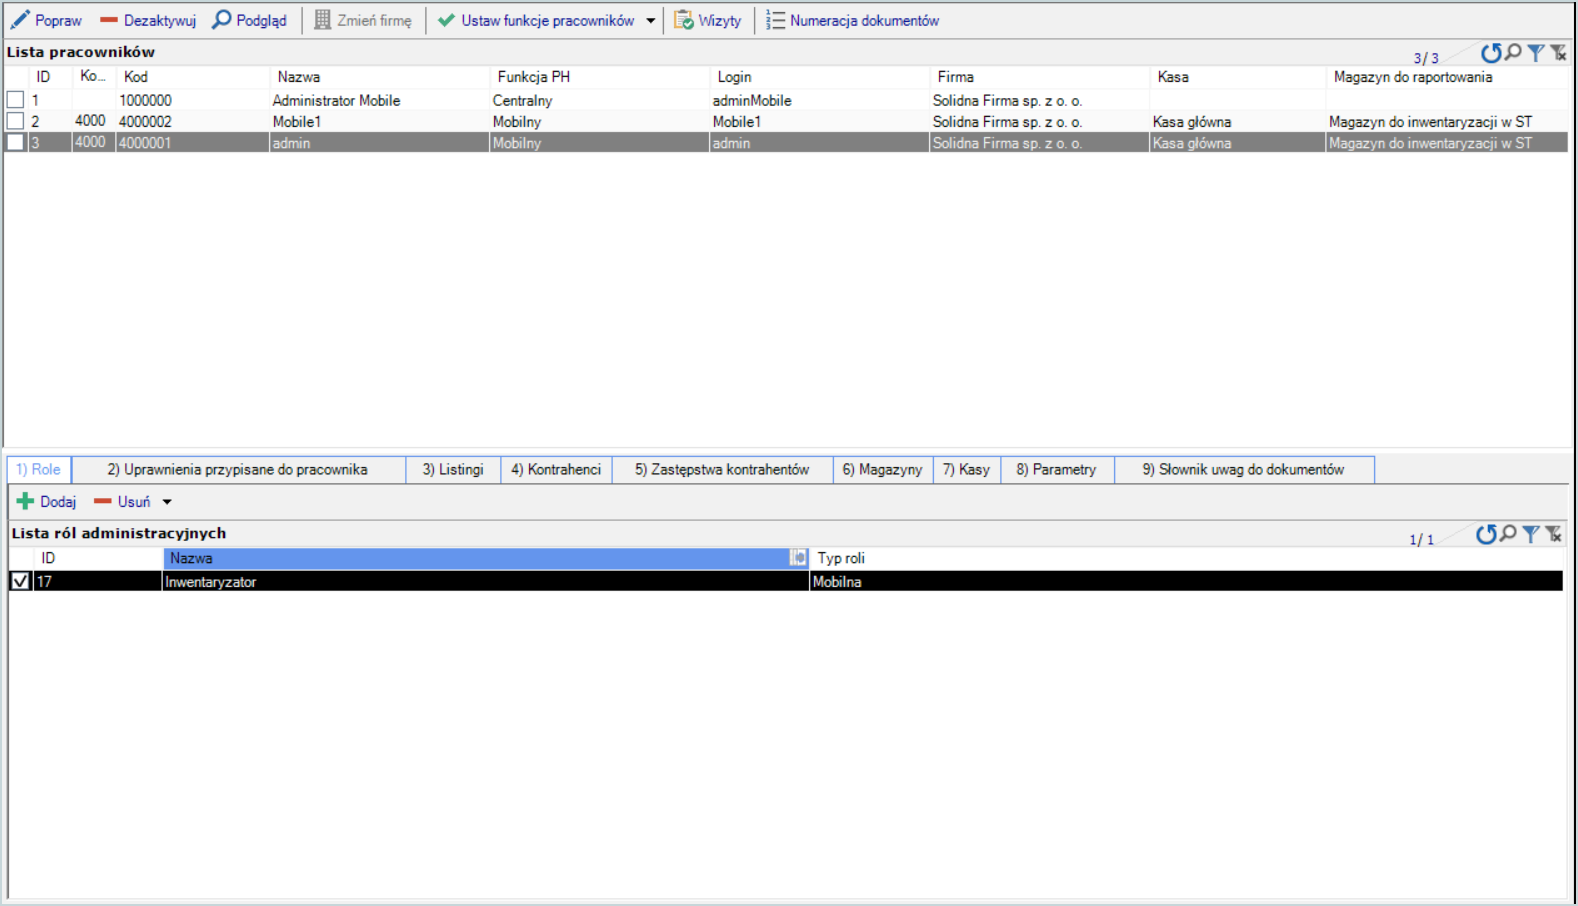Expand the Usuń dropdown arrow

tap(167, 502)
